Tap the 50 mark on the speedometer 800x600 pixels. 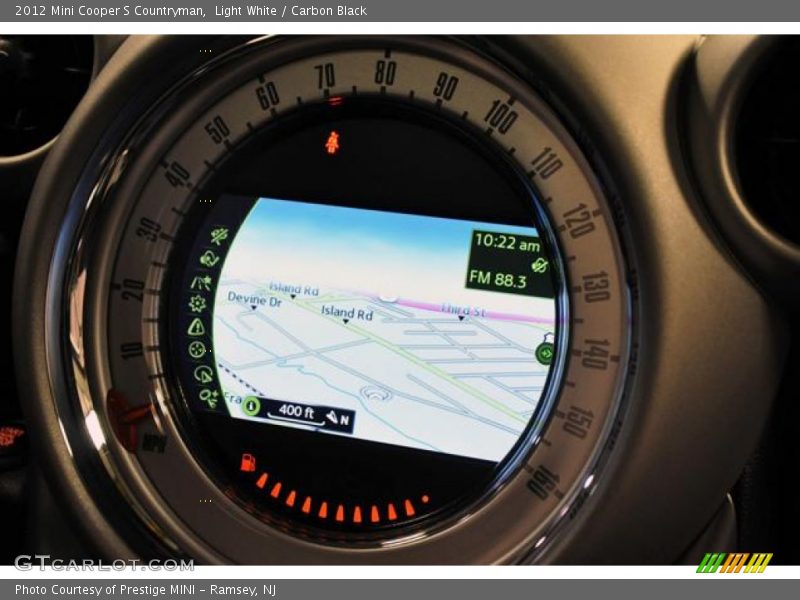pos(217,130)
